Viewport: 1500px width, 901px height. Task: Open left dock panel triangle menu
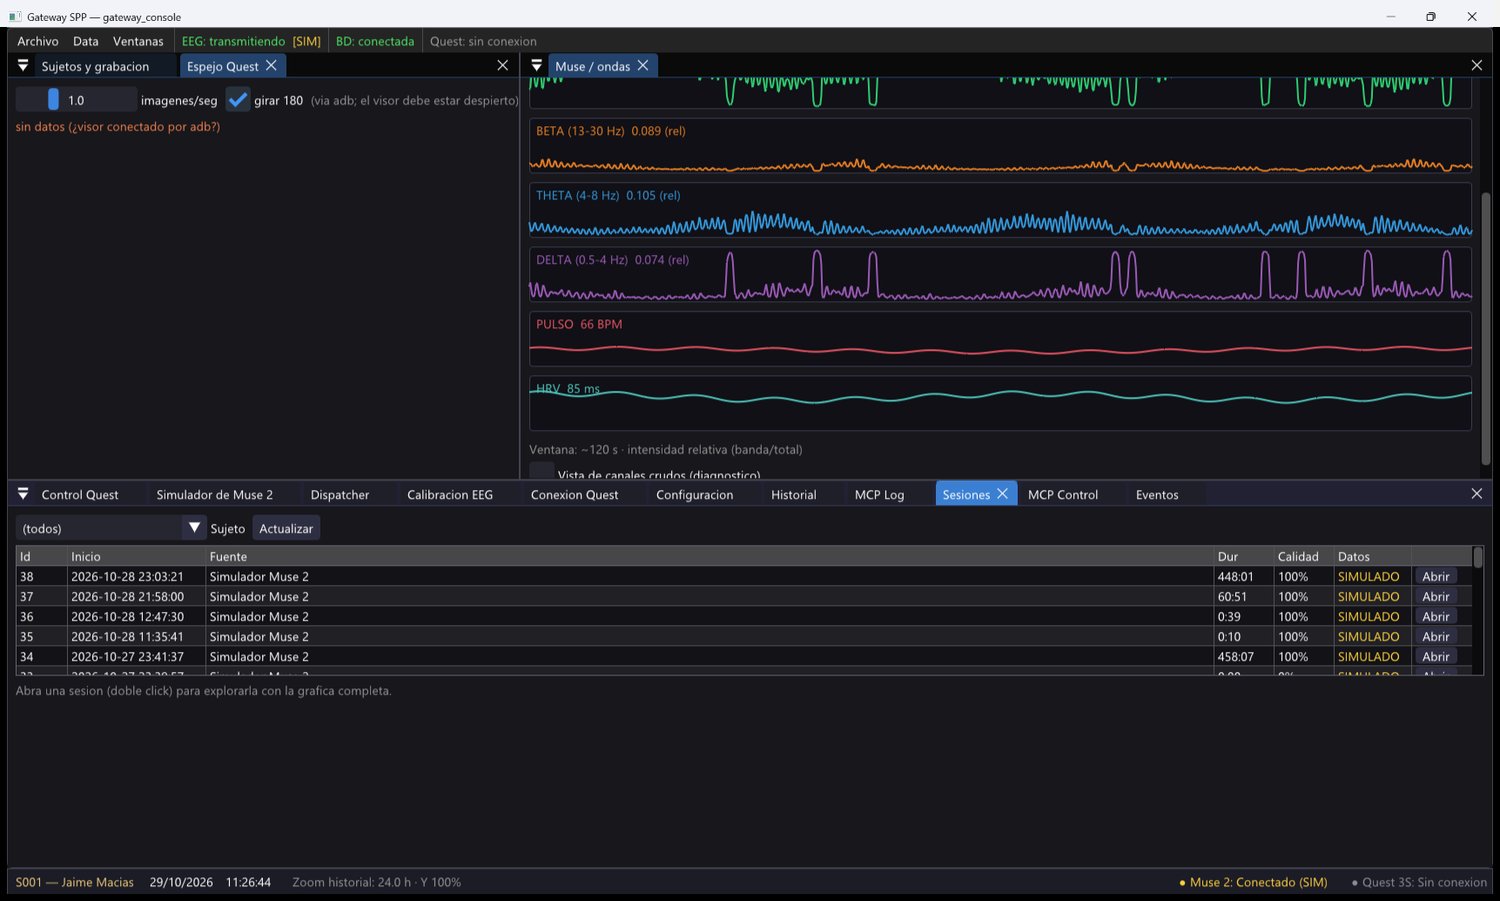(23, 66)
